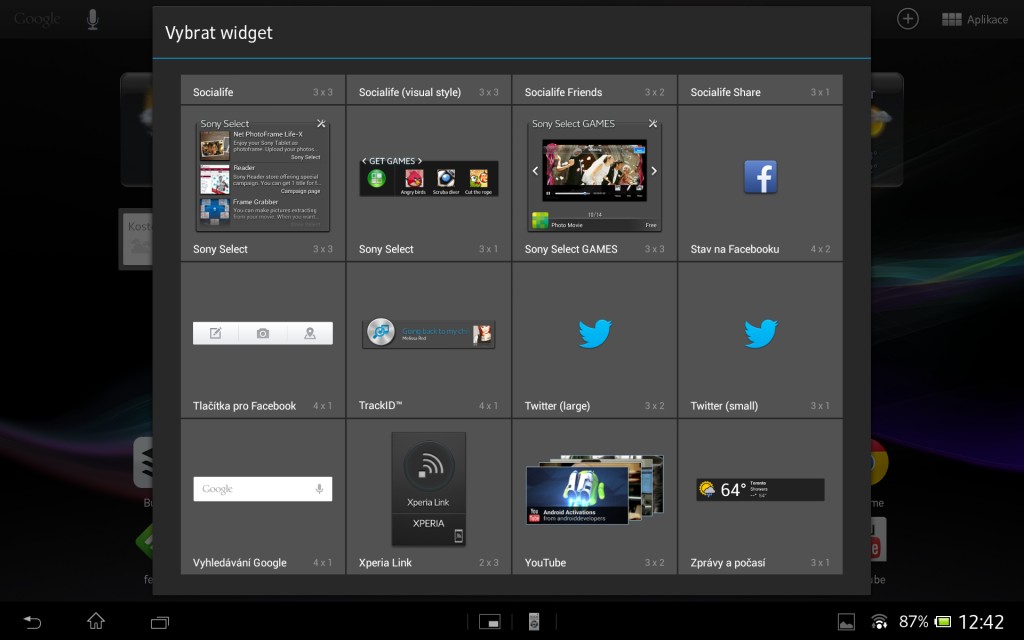Open the Sony Select widget news preview

tap(263, 176)
